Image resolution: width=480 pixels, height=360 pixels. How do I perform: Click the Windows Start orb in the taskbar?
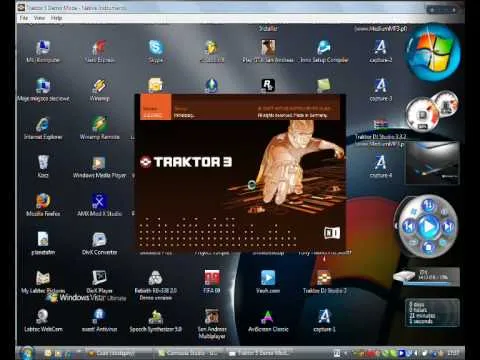tap(27, 353)
